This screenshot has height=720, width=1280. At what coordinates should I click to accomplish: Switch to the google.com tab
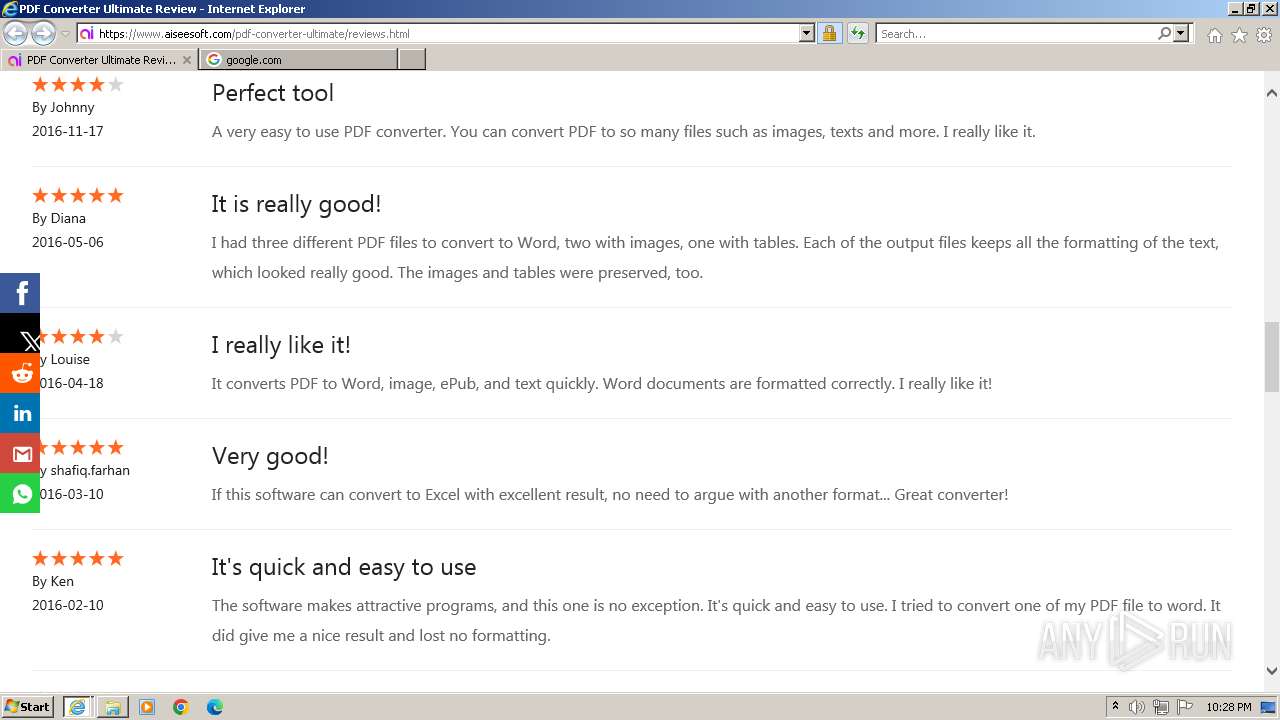point(298,60)
